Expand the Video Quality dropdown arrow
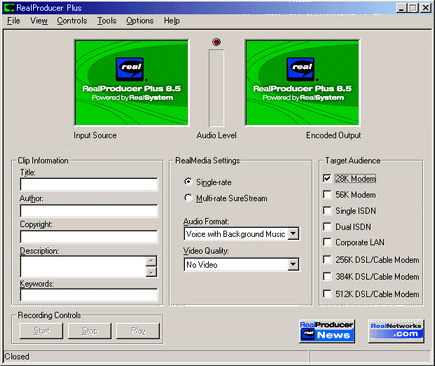 click(293, 265)
